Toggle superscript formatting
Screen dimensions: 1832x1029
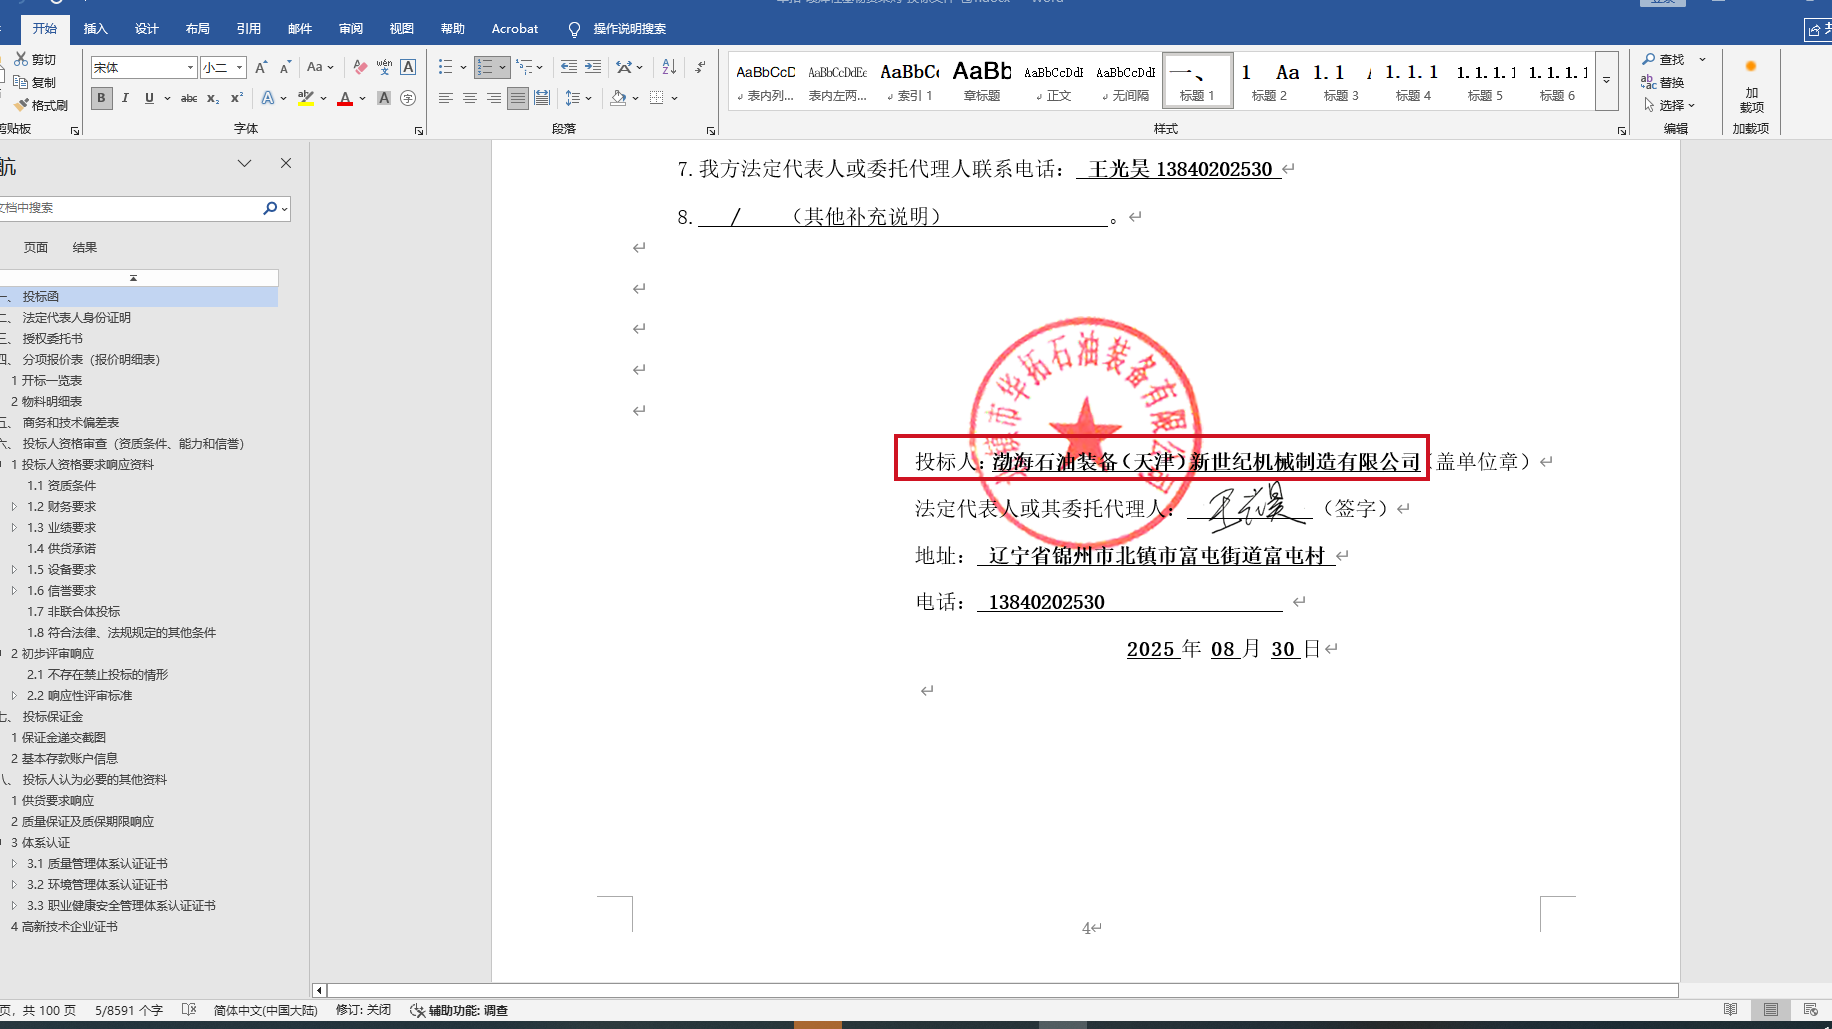click(x=237, y=98)
